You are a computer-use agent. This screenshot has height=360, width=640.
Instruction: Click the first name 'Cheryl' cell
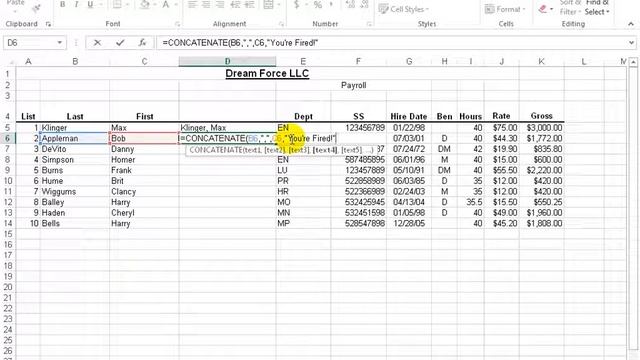pyautogui.click(x=144, y=213)
